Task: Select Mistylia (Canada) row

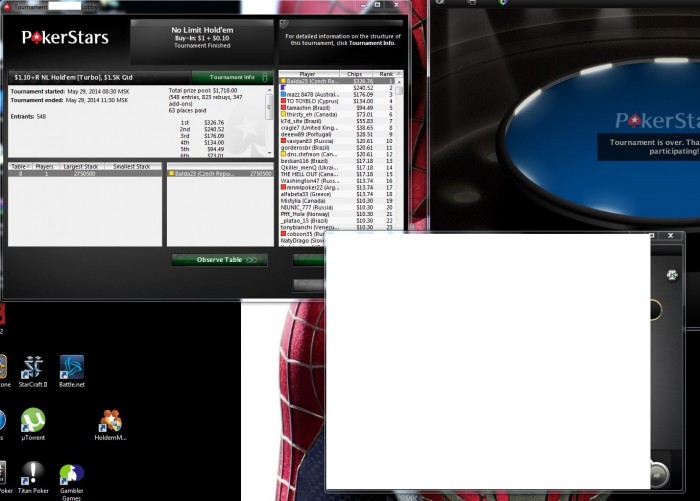Action: 337,201
